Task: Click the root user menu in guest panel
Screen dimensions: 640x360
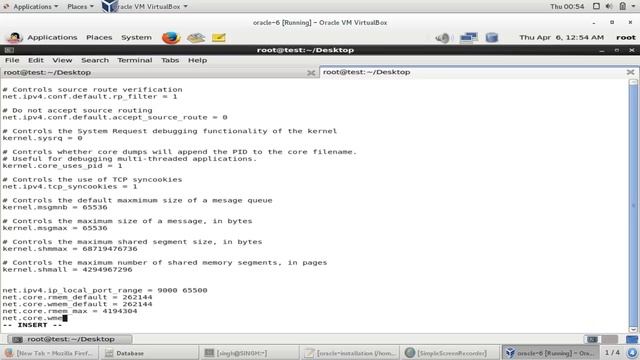Action: [626, 38]
